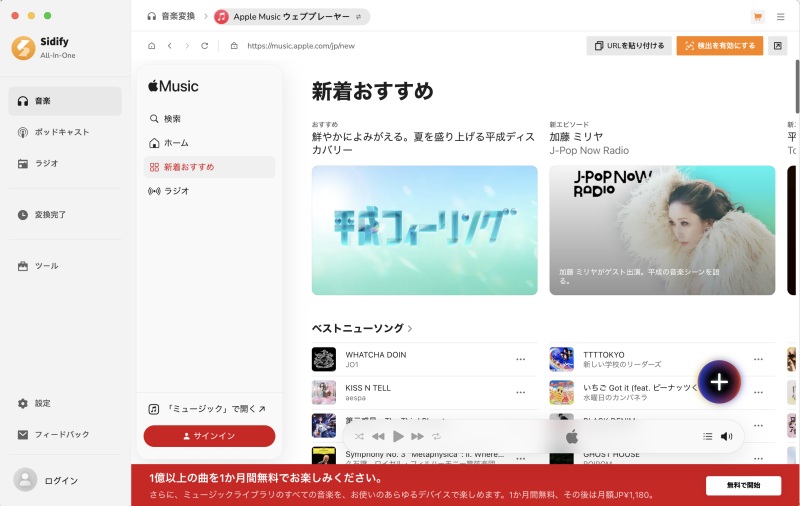Click the TTTTOKYO album artwork
This screenshot has height=506, width=800.
coord(562,359)
